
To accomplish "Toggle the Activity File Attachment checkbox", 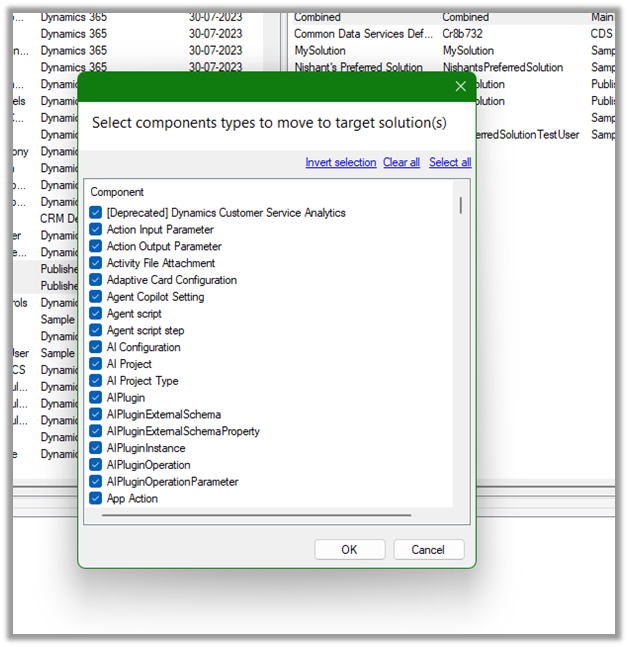I will (x=96, y=263).
